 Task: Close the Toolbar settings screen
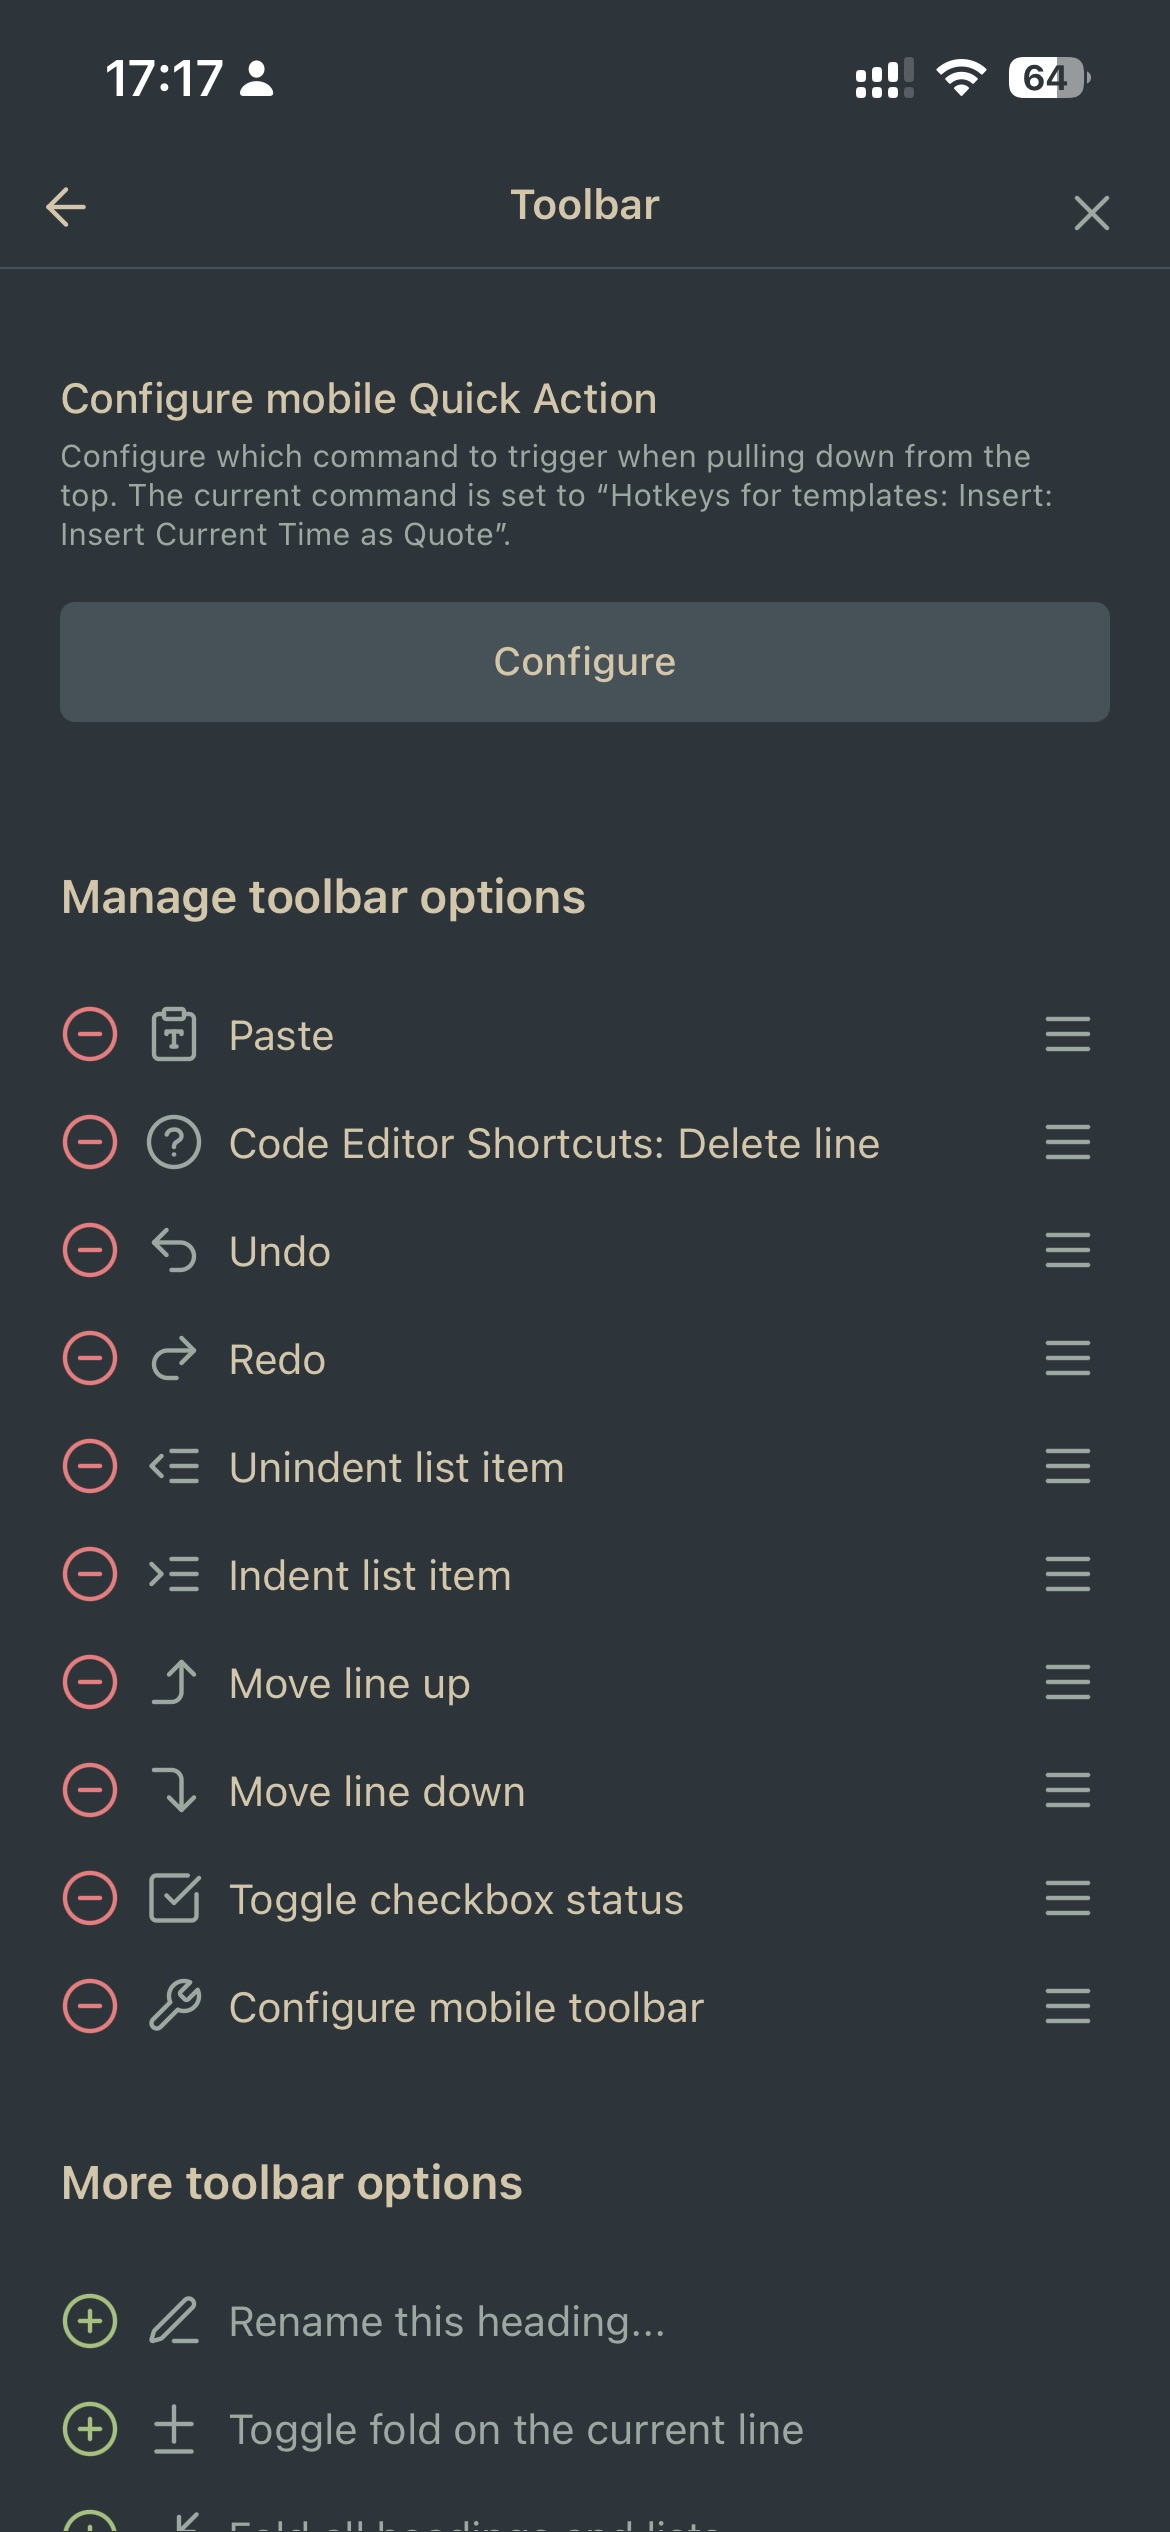pos(1091,213)
